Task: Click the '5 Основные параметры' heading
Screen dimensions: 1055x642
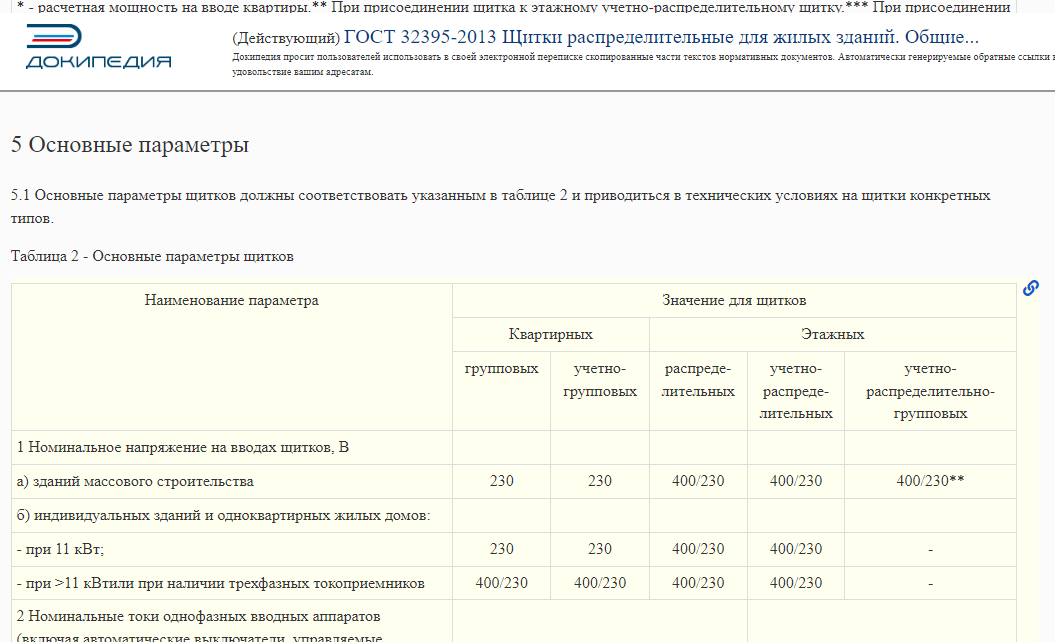Action: pos(130,144)
